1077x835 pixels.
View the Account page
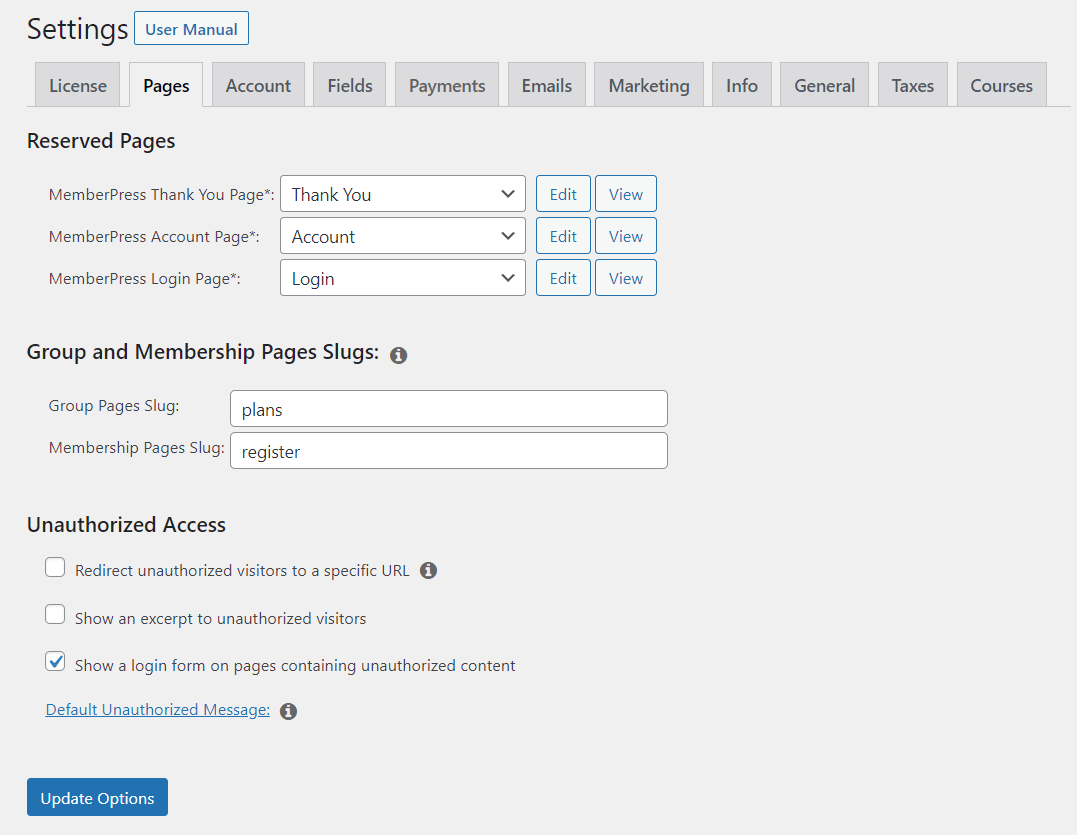626,236
